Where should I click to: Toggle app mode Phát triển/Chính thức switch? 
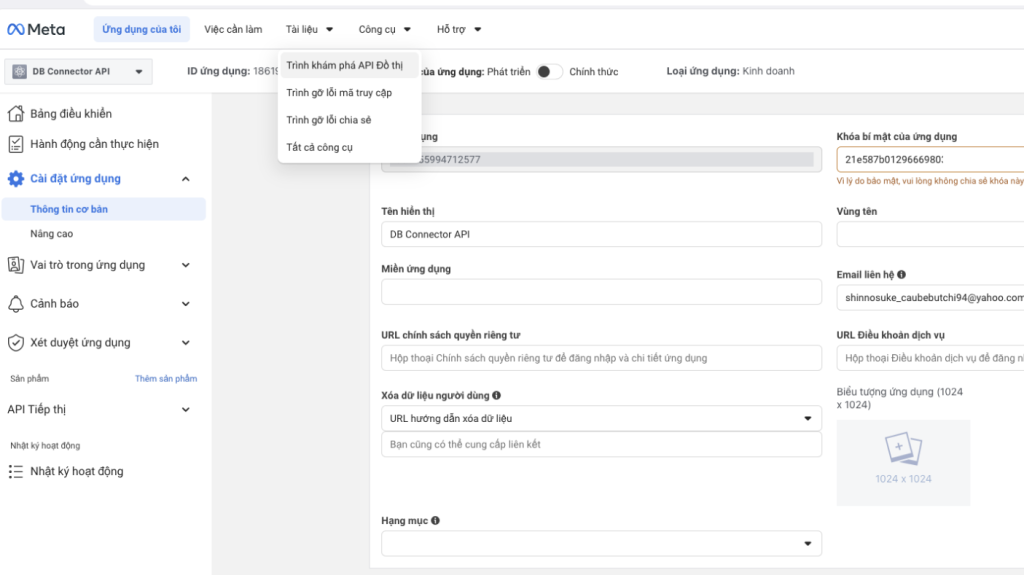[x=549, y=72]
